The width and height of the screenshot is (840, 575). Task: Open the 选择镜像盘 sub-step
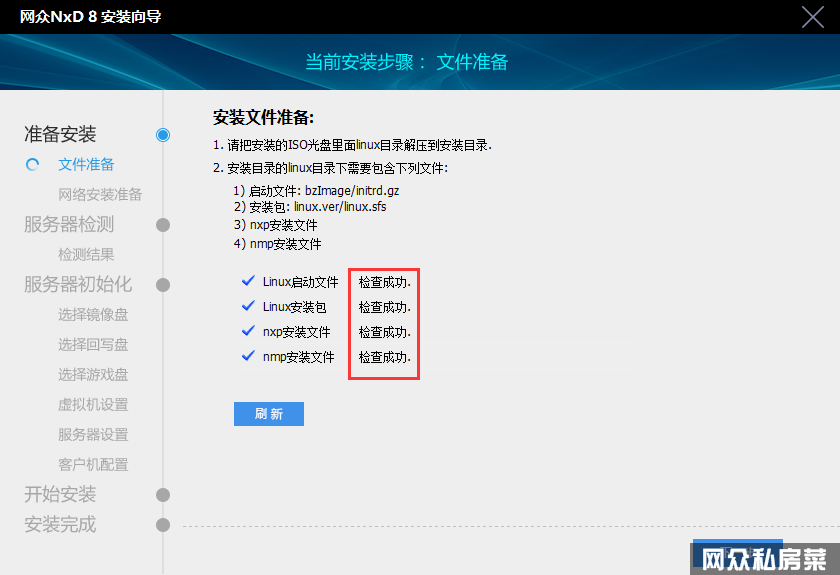pyautogui.click(x=93, y=315)
